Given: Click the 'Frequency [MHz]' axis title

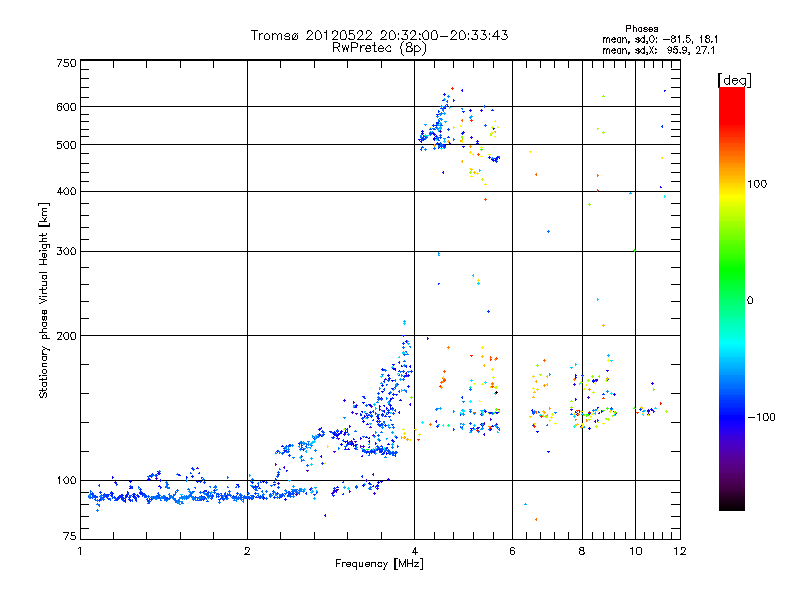Looking at the screenshot, I should [379, 564].
